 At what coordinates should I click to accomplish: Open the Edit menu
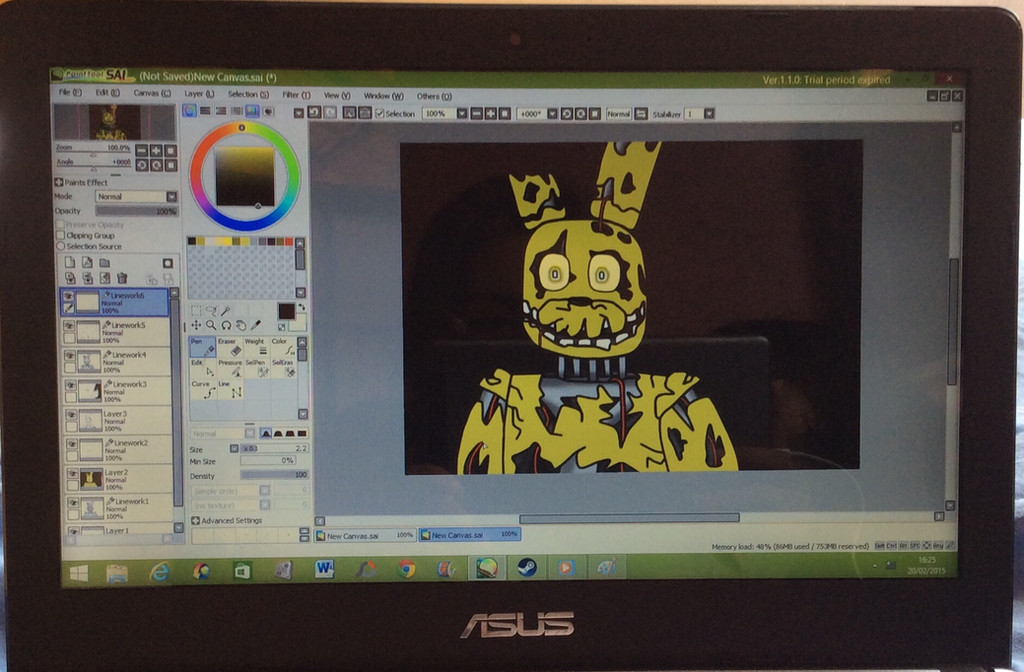tap(108, 93)
